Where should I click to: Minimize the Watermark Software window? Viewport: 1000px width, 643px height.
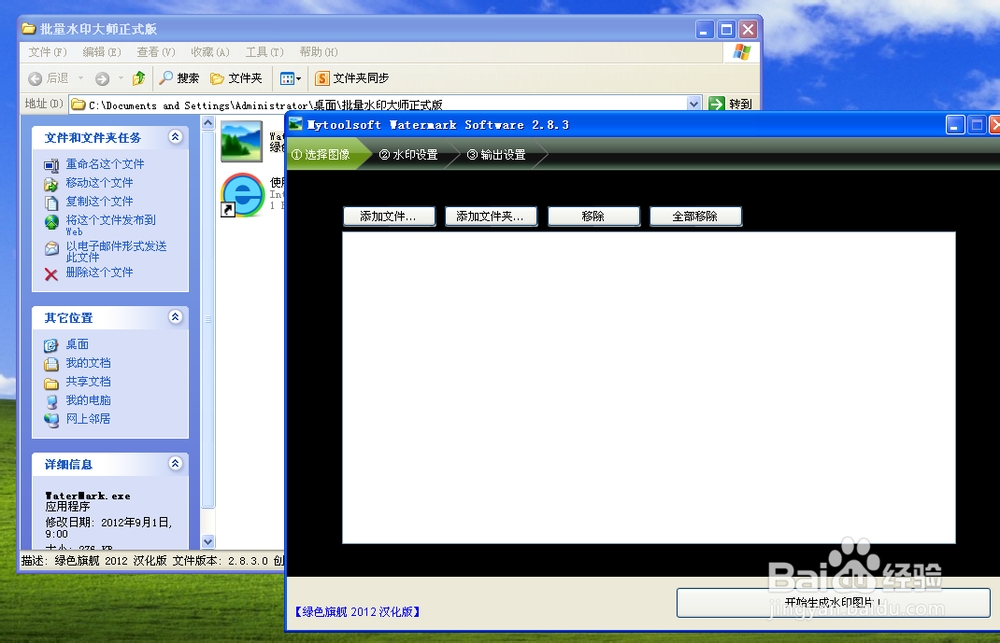click(x=955, y=124)
